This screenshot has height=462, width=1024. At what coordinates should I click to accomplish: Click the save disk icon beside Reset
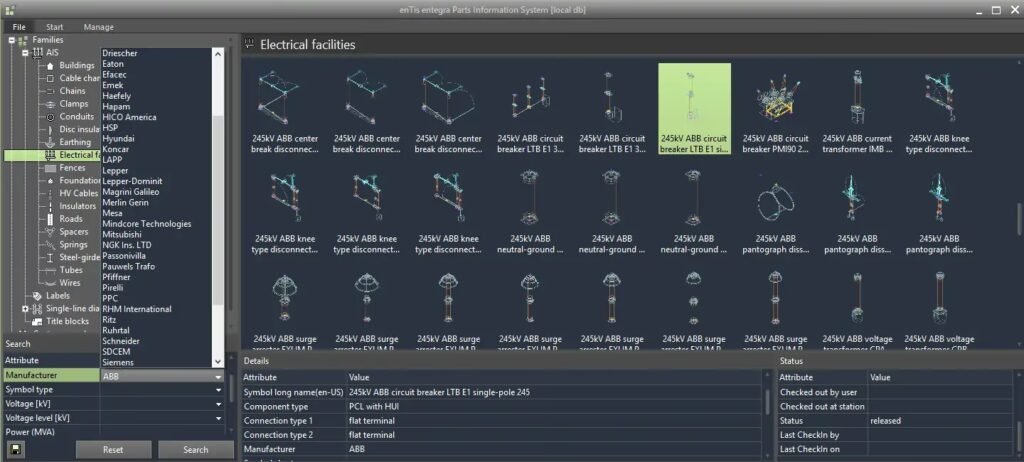(15, 449)
